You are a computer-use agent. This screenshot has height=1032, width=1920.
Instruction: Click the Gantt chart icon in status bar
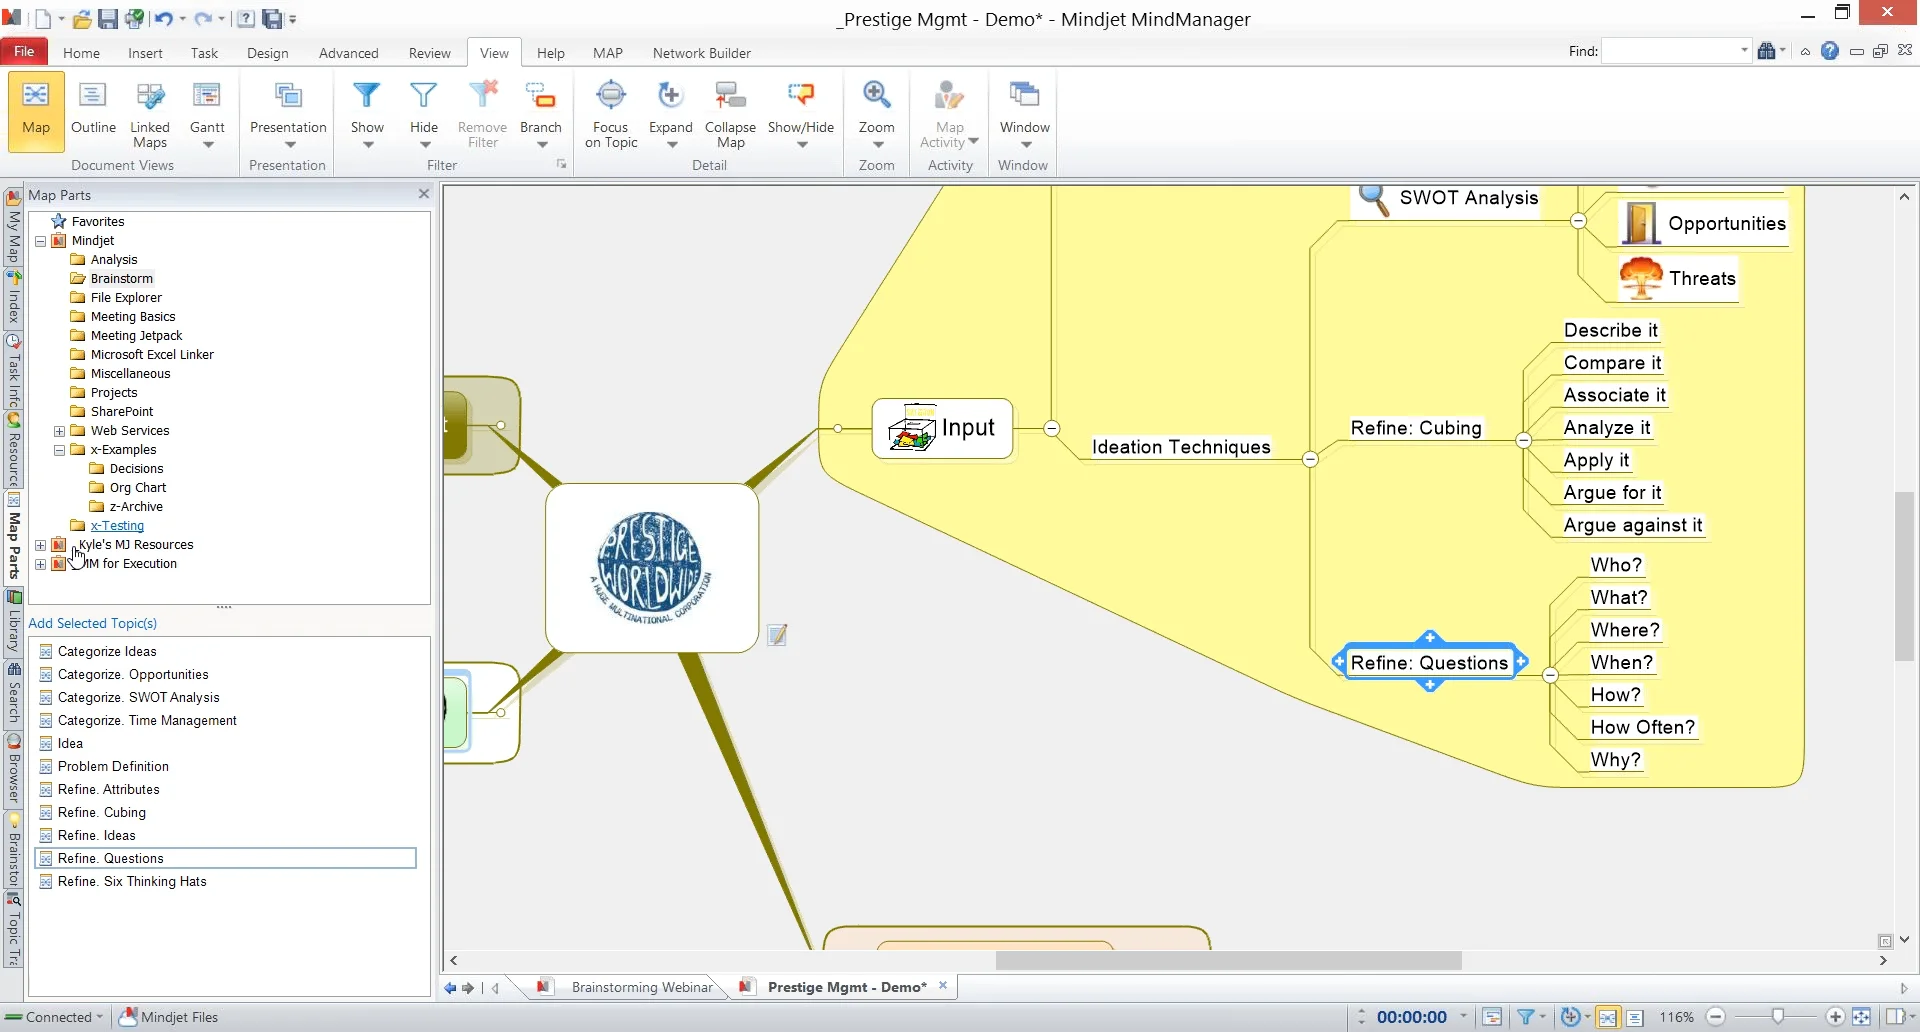click(x=1492, y=1017)
